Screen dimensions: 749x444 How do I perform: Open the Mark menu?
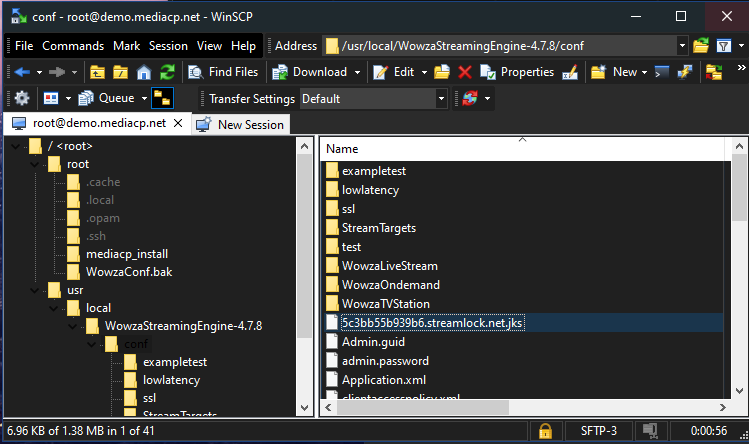pyautogui.click(x=127, y=46)
